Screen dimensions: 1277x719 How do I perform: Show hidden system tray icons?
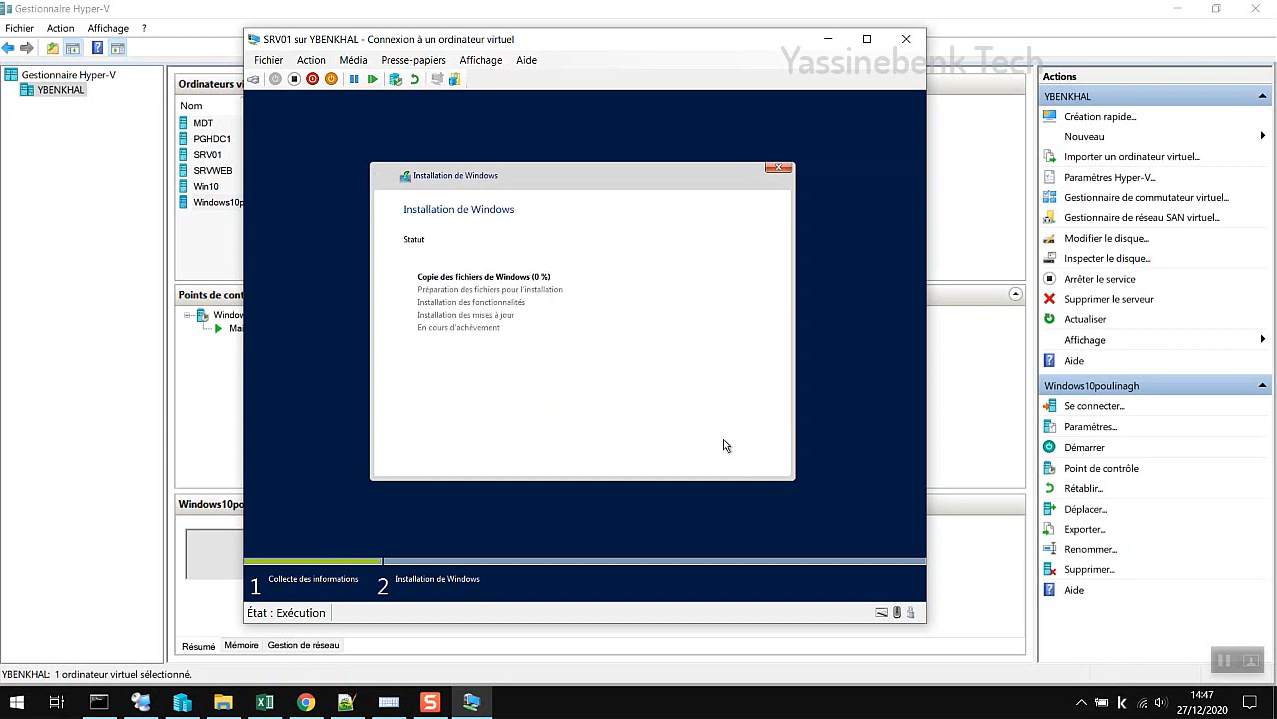1081,703
